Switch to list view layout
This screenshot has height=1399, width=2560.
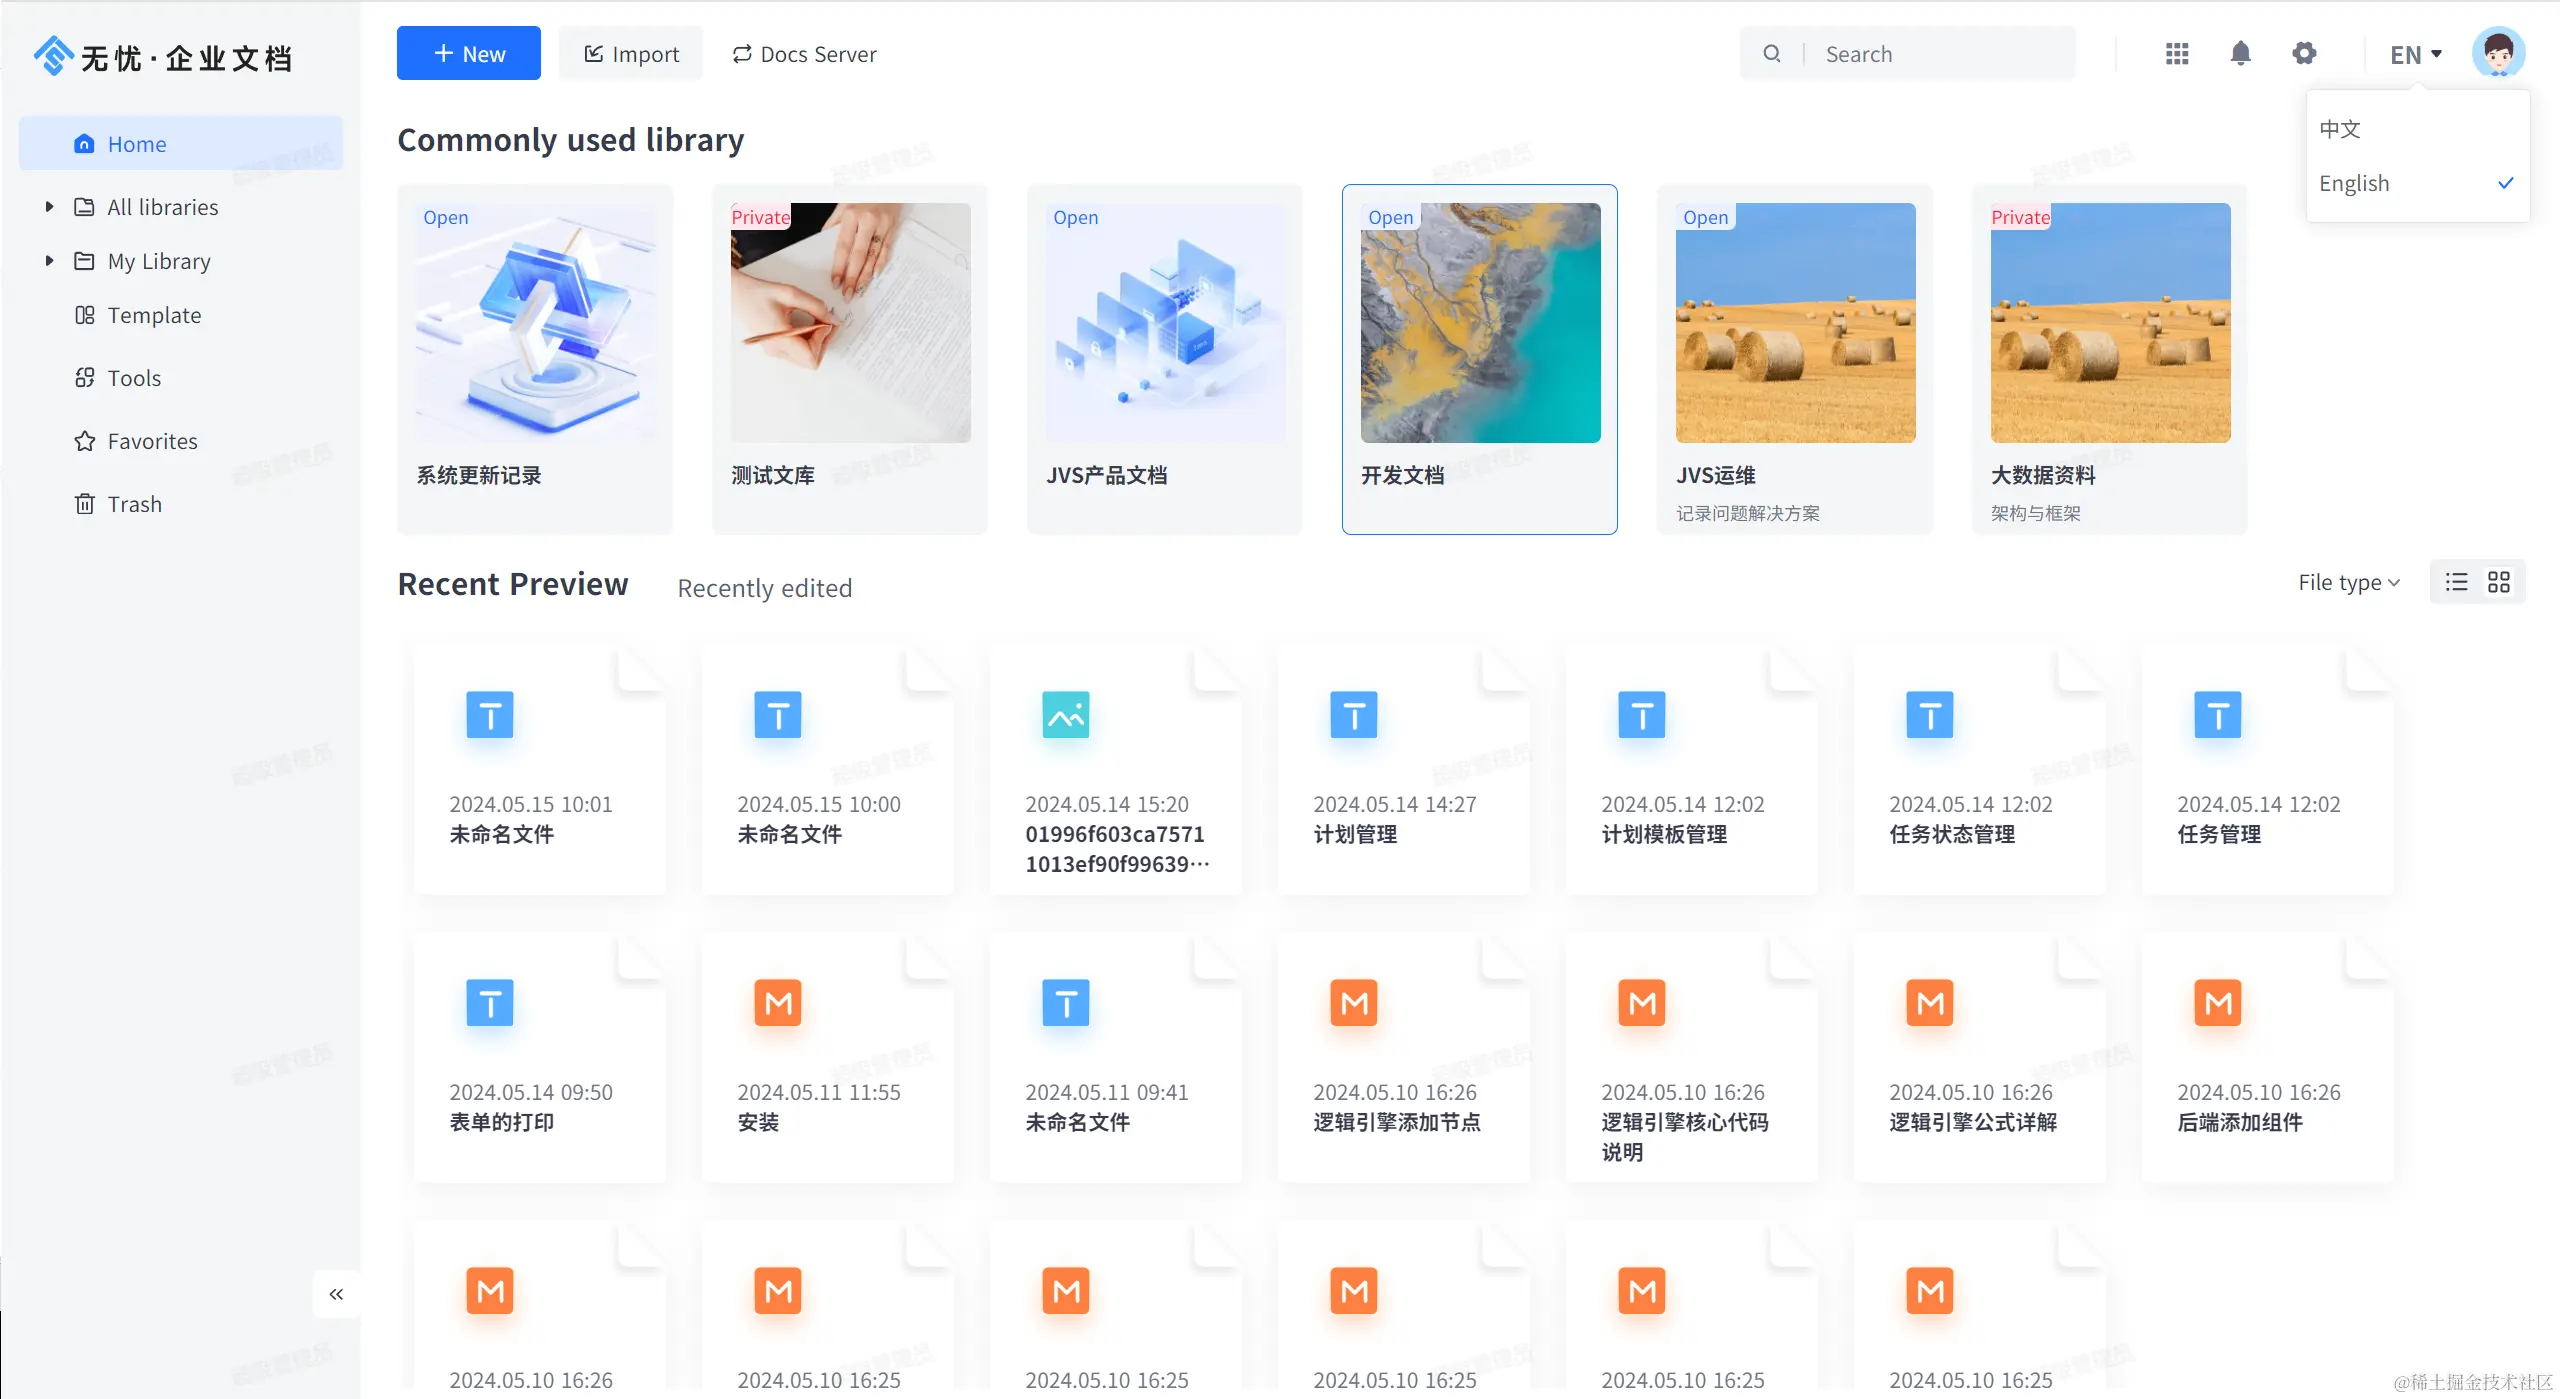coord(2457,582)
